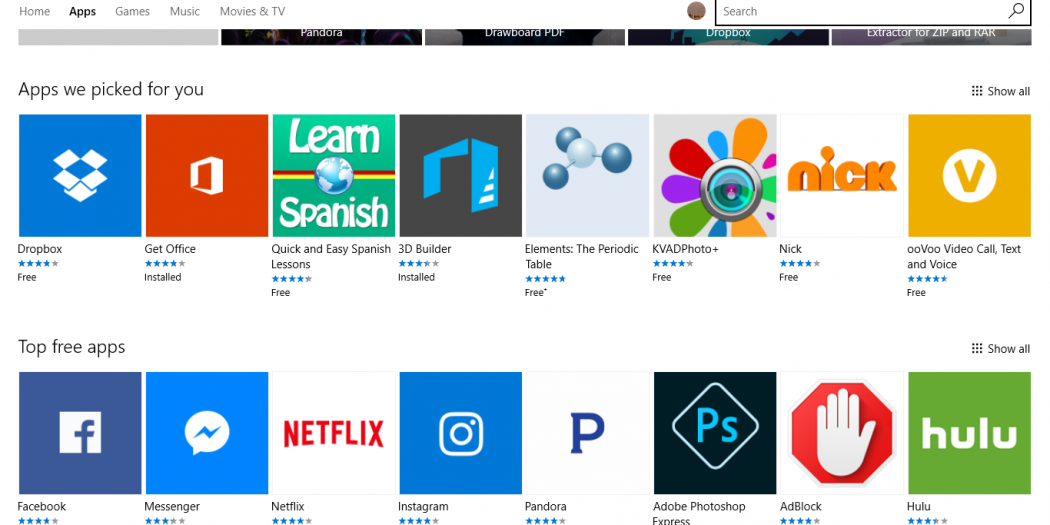
Task: Open the Adobe Photoshop Express tile
Action: (x=715, y=433)
